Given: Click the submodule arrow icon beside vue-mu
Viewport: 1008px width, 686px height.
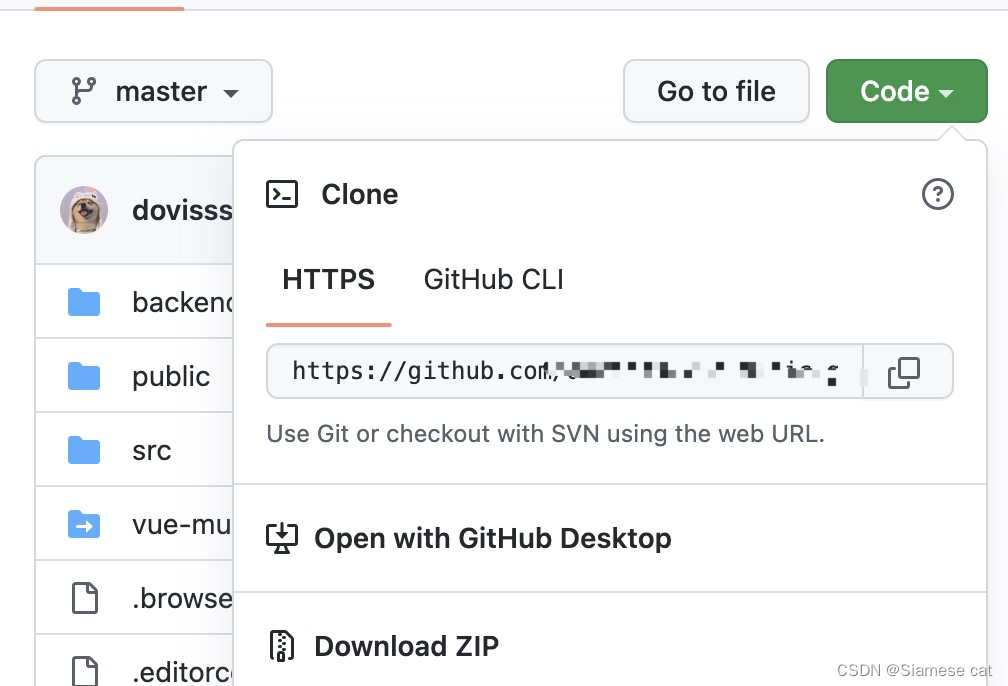Looking at the screenshot, I should pyautogui.click(x=84, y=523).
